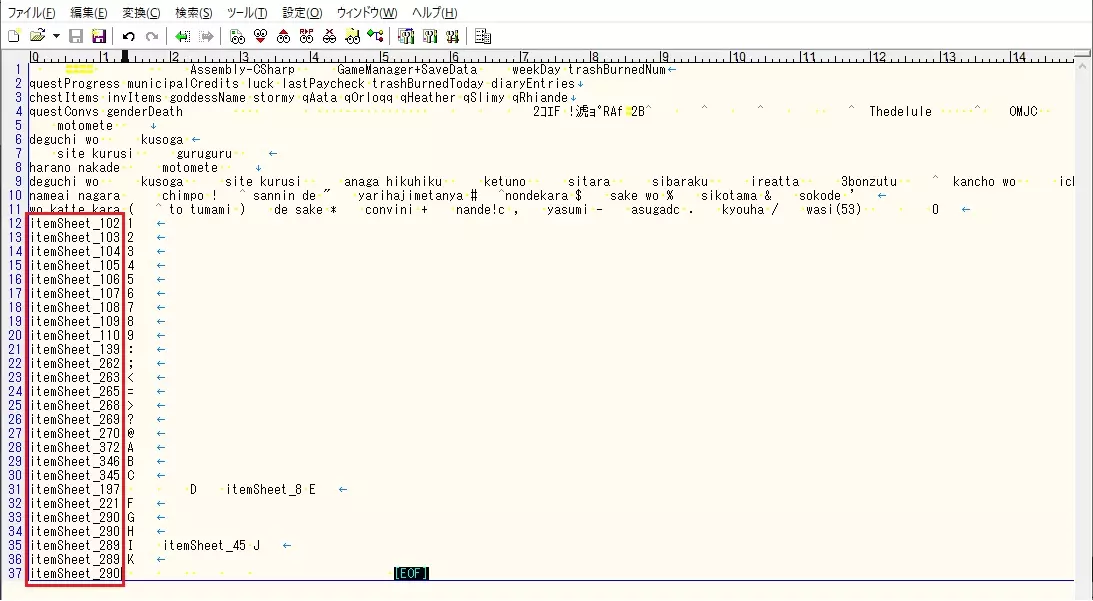Click 'itemSheet_346' on line 29
Image resolution: width=1093 pixels, height=601 pixels.
click(75, 461)
